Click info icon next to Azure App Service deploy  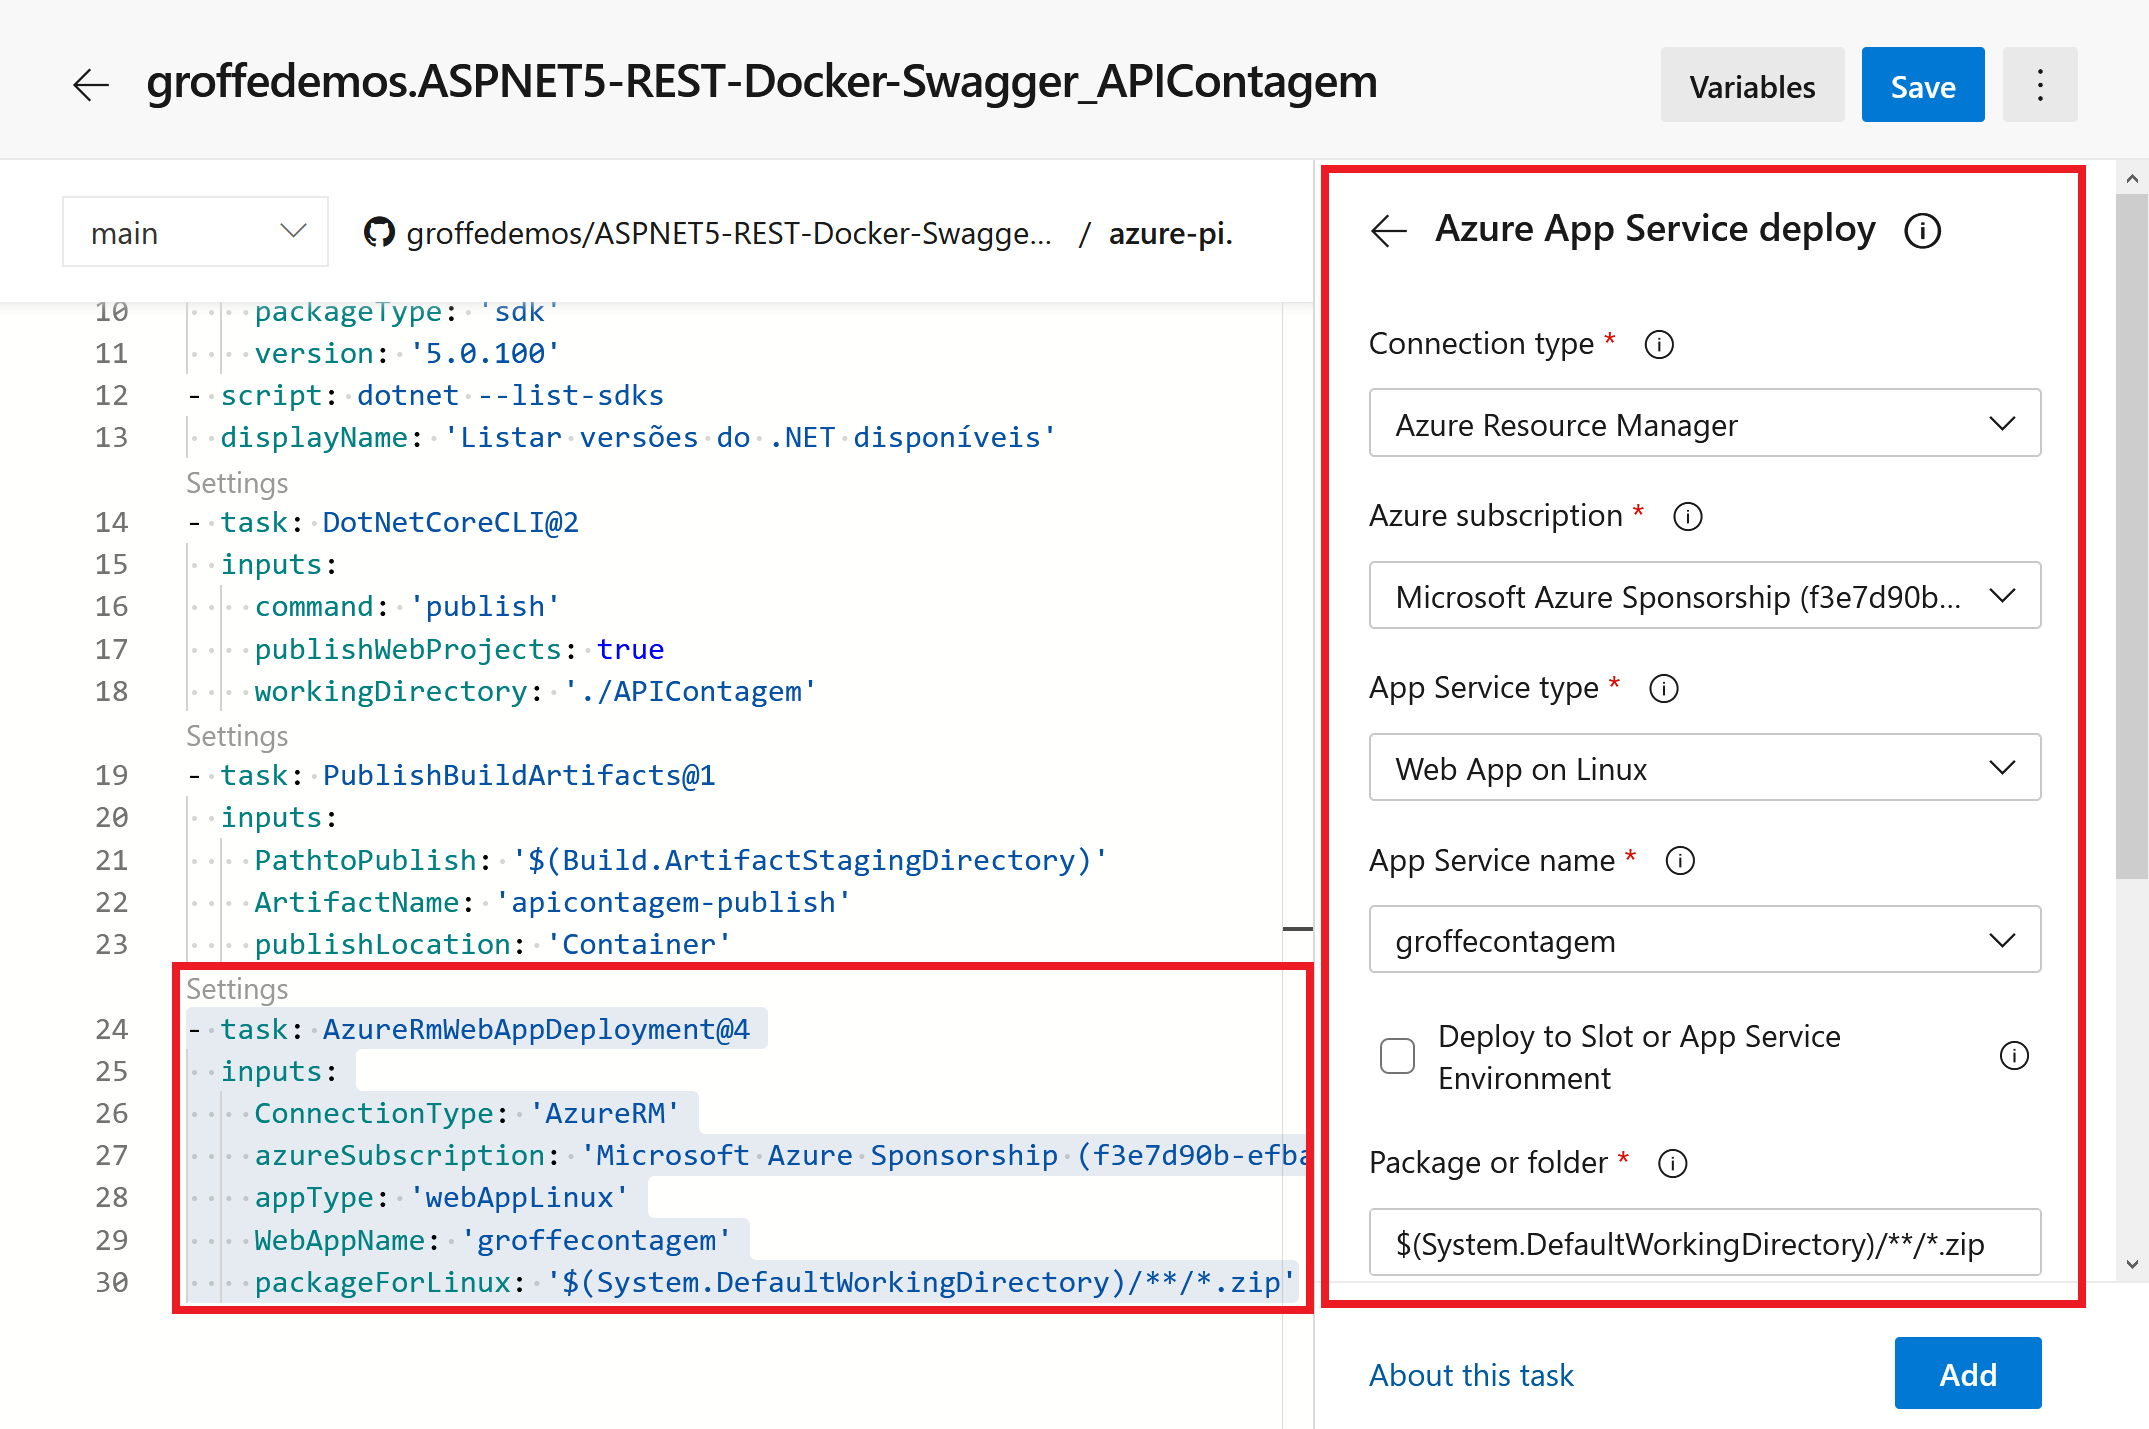1921,230
